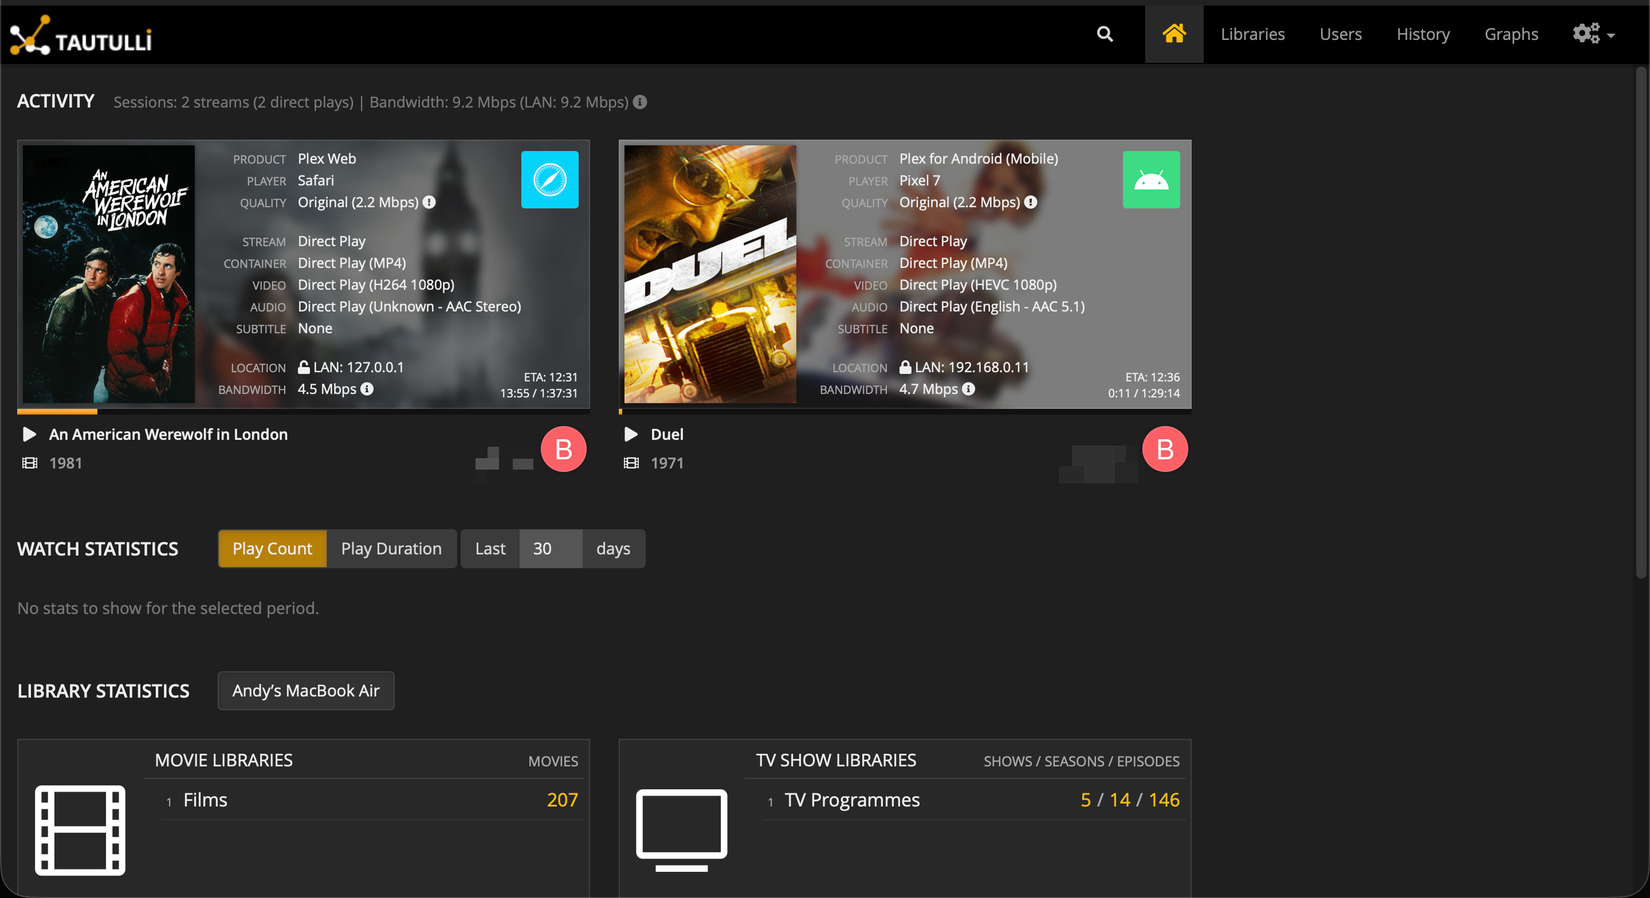Click the Pixel 7 player value

[920, 180]
